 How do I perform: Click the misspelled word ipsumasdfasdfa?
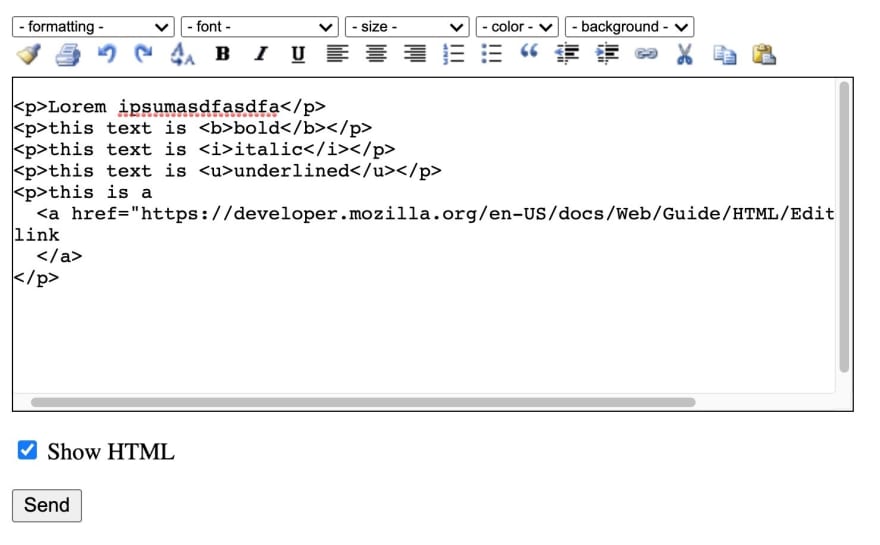tap(199, 107)
